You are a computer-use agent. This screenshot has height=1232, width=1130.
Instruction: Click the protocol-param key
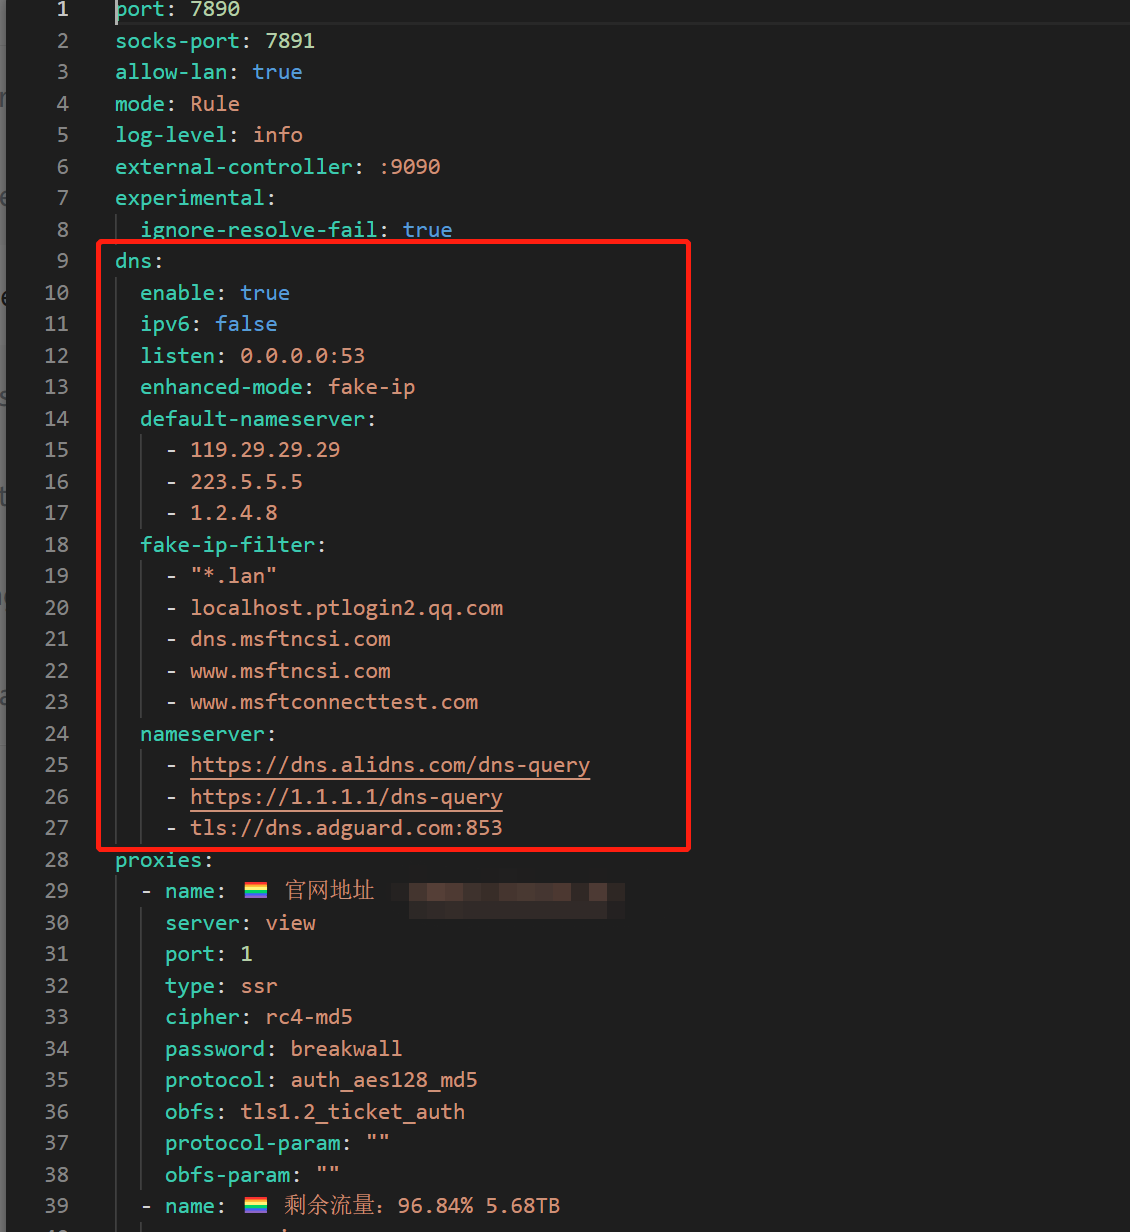point(252,1143)
